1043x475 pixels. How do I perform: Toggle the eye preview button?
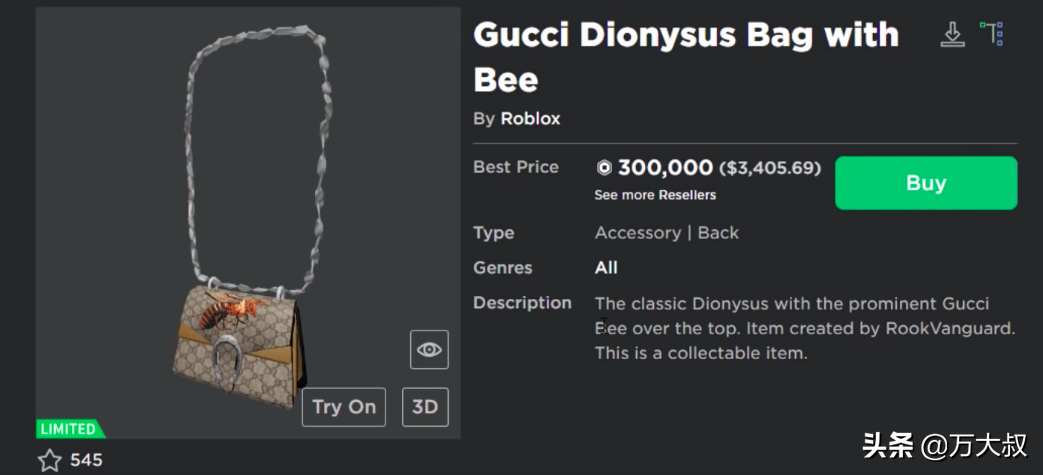(429, 349)
